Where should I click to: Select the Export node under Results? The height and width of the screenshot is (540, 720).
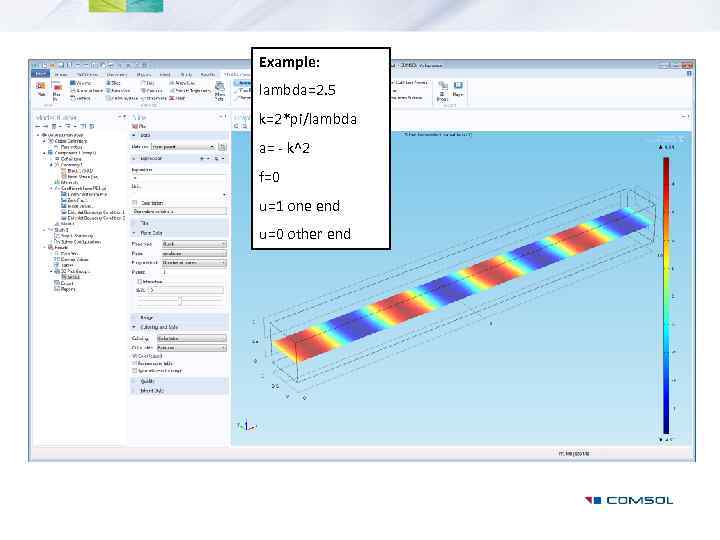[64, 283]
